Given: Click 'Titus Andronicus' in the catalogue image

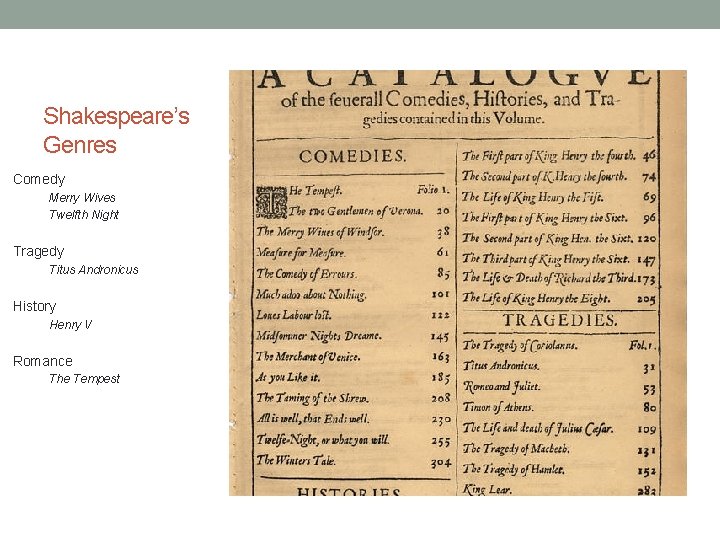Looking at the screenshot, I should pyautogui.click(x=501, y=366).
